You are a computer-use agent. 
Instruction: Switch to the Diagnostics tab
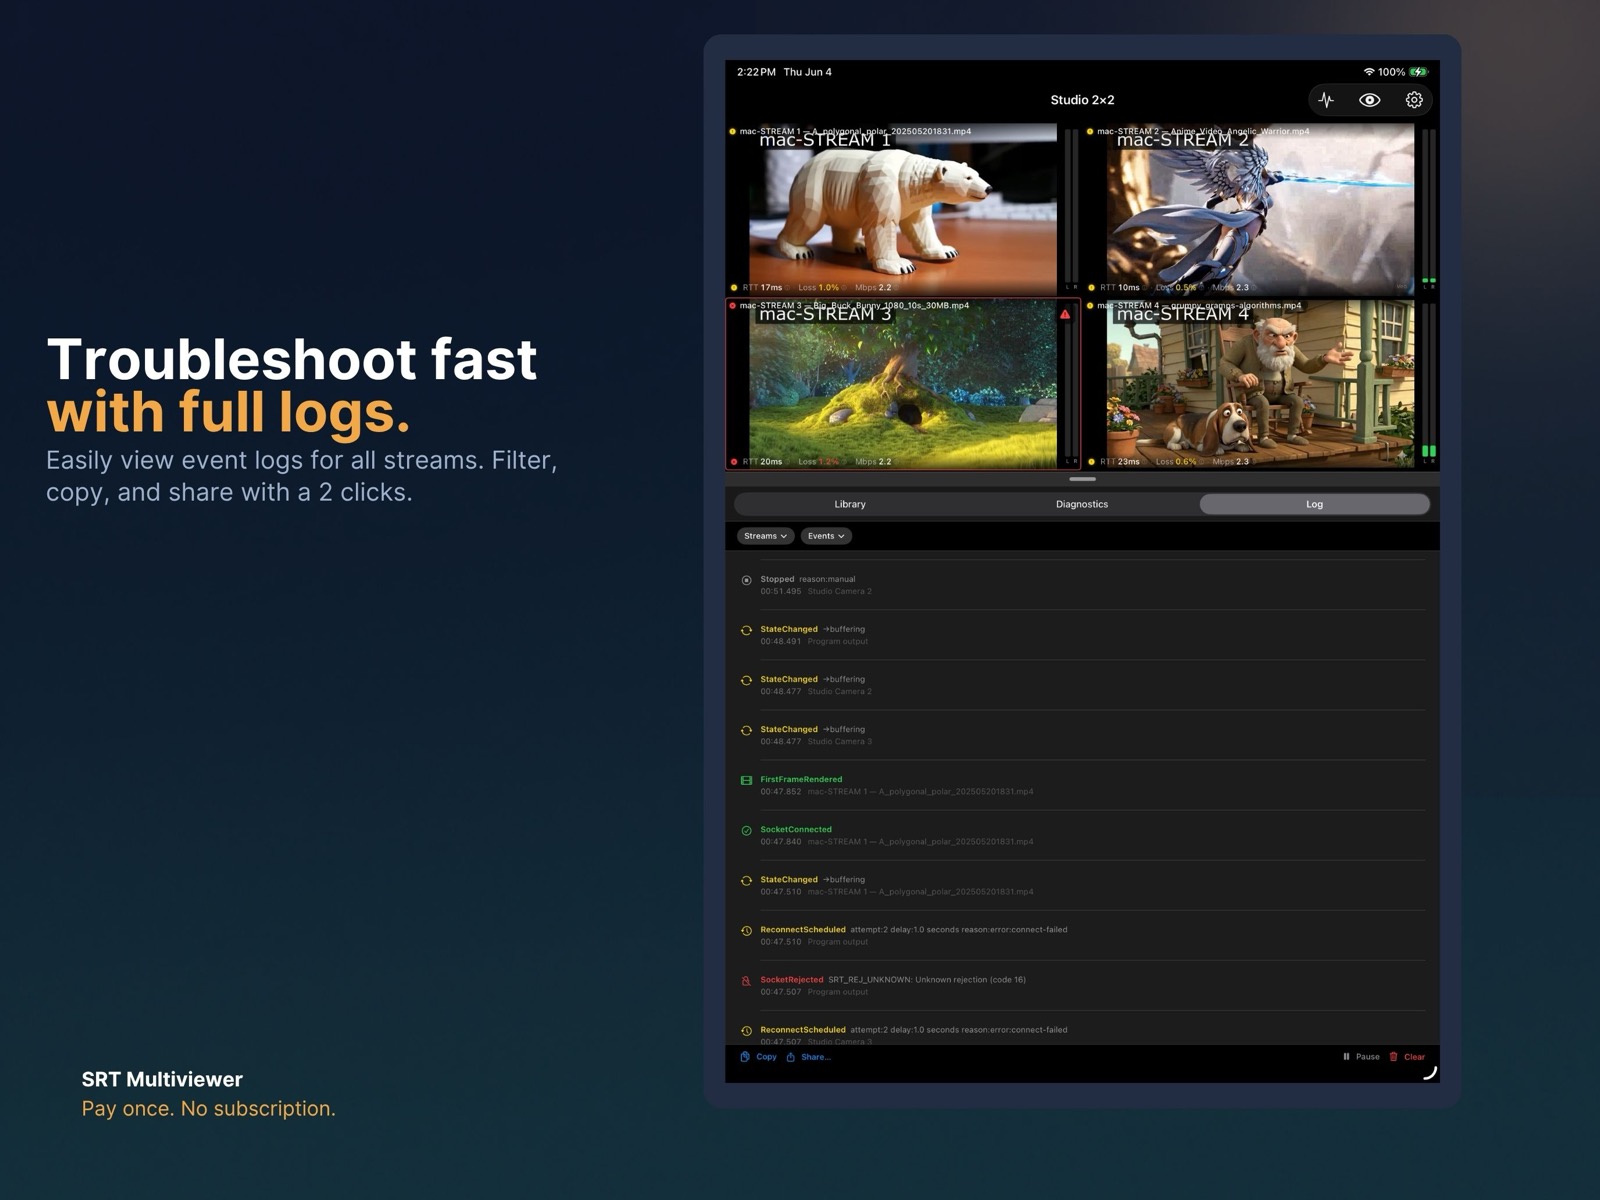pos(1082,504)
